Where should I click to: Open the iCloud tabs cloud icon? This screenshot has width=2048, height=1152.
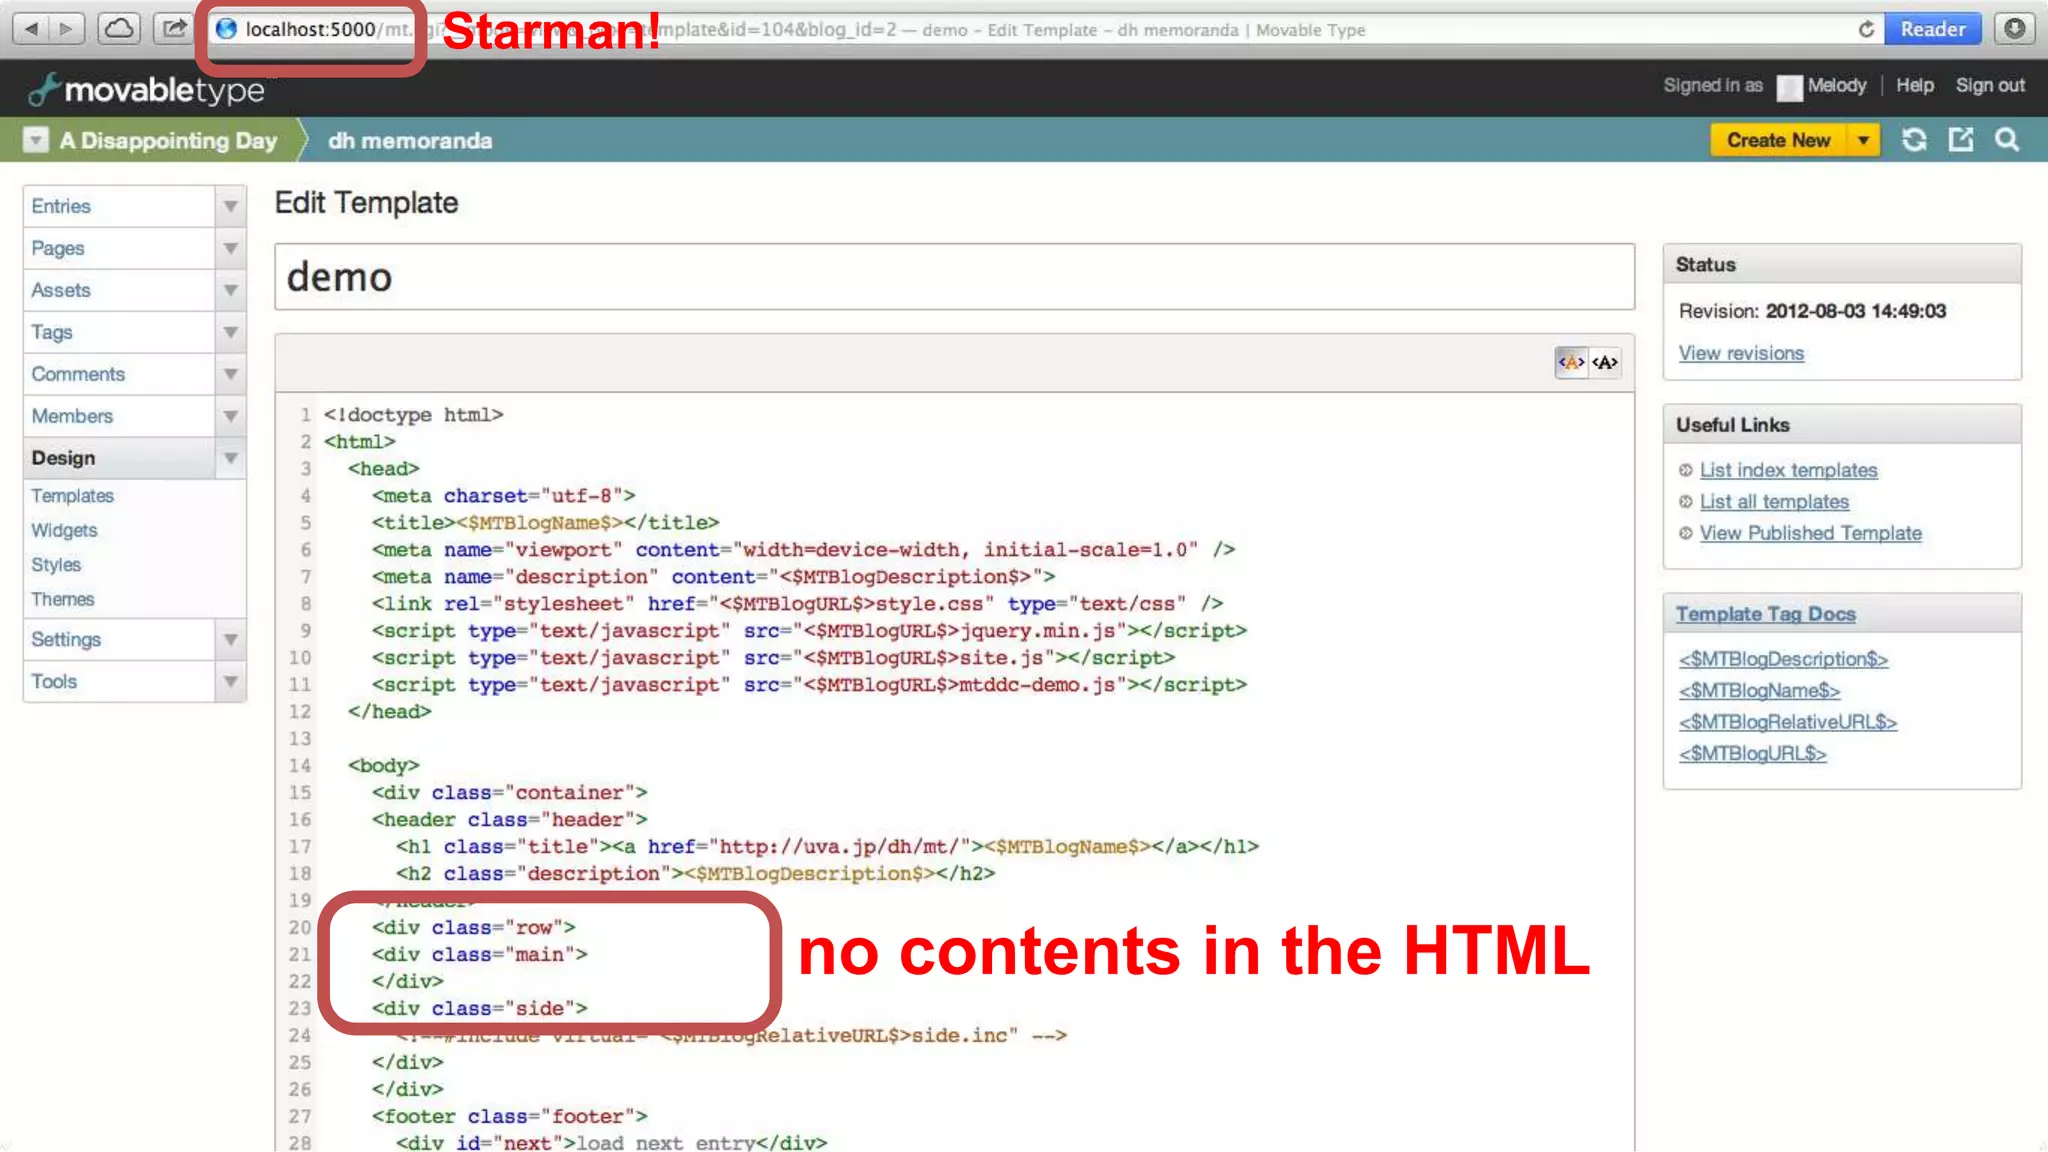click(119, 28)
